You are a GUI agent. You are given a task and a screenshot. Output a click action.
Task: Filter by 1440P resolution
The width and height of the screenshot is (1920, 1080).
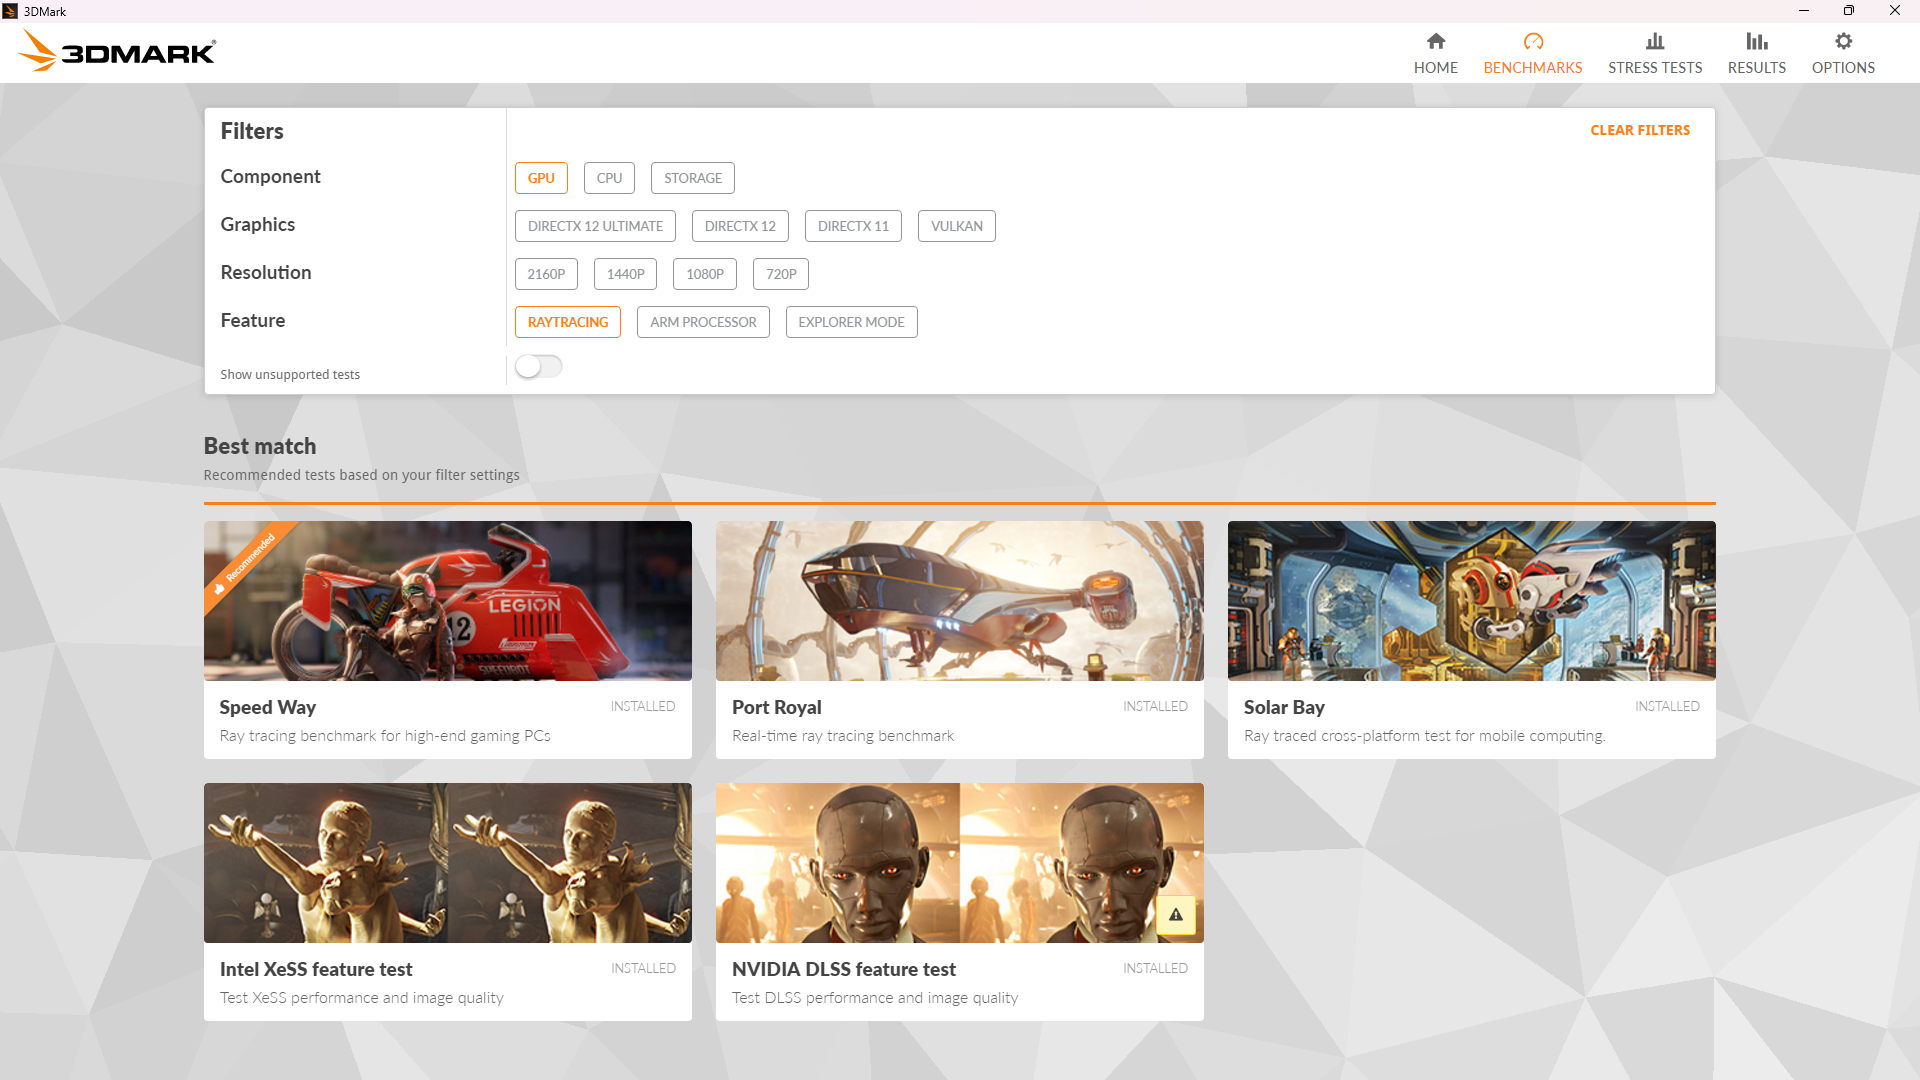click(x=625, y=274)
